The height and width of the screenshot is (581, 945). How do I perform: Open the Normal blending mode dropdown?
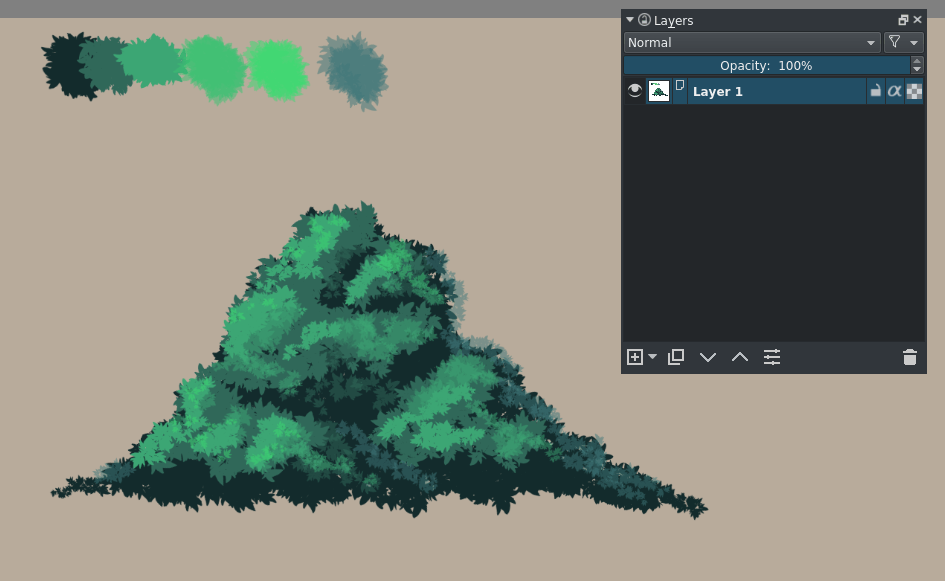[x=750, y=42]
